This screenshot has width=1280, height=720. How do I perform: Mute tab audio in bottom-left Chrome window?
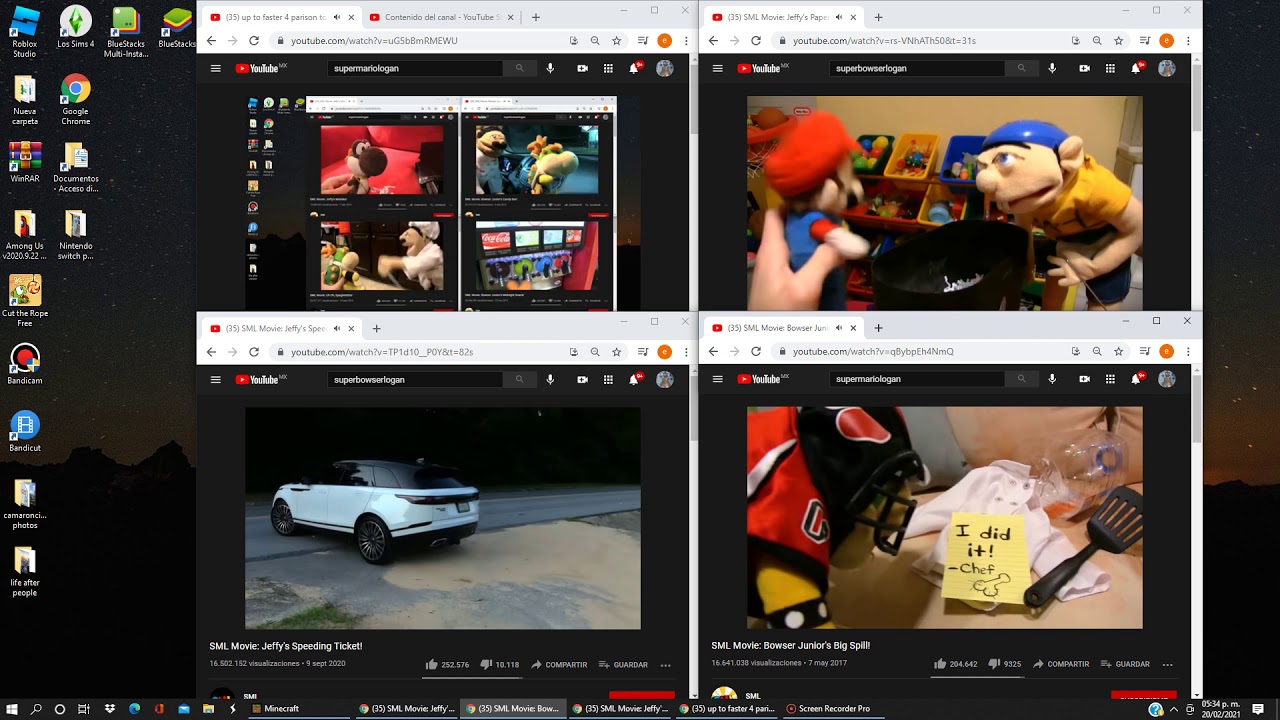[336, 328]
